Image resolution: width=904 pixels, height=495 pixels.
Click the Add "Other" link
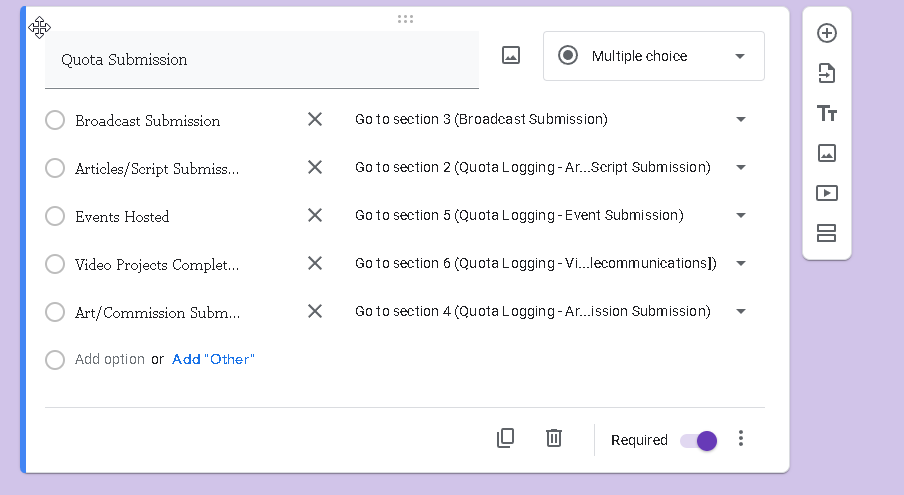pyautogui.click(x=213, y=359)
